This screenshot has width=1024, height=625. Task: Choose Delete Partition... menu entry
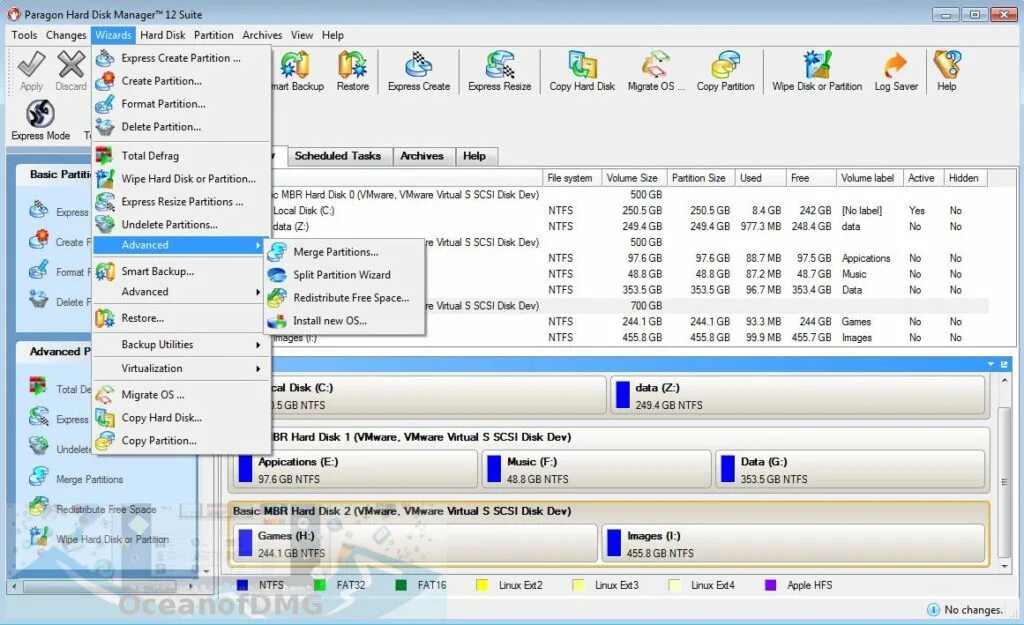182,127
